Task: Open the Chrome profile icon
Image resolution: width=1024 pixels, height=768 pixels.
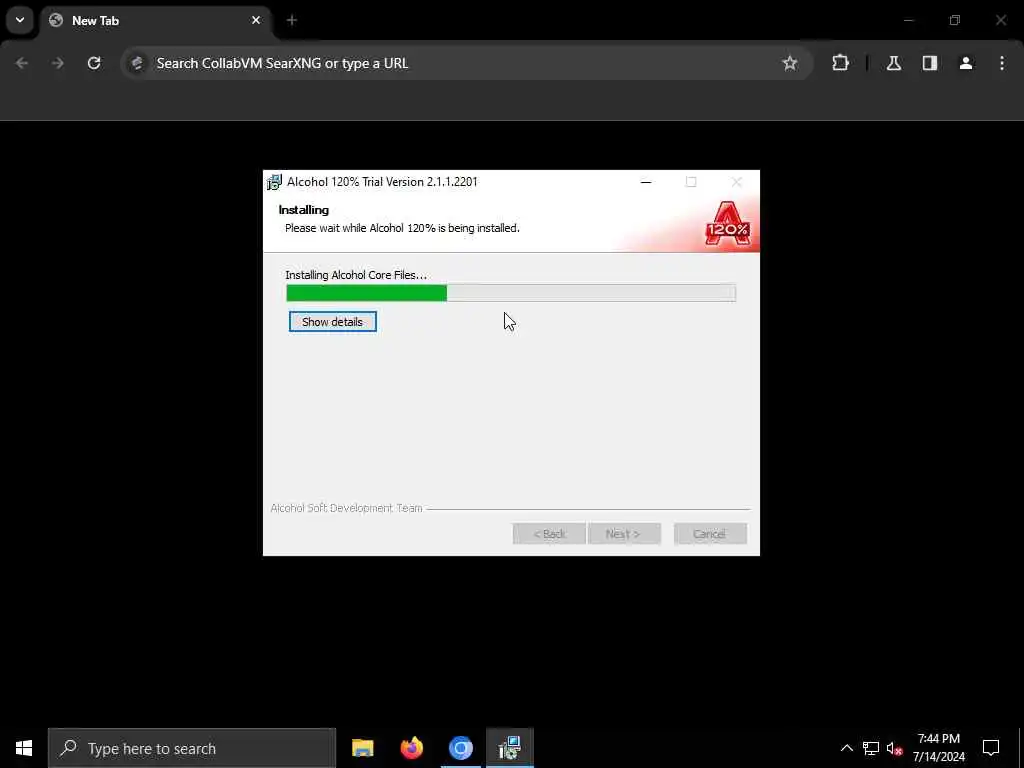Action: (966, 63)
